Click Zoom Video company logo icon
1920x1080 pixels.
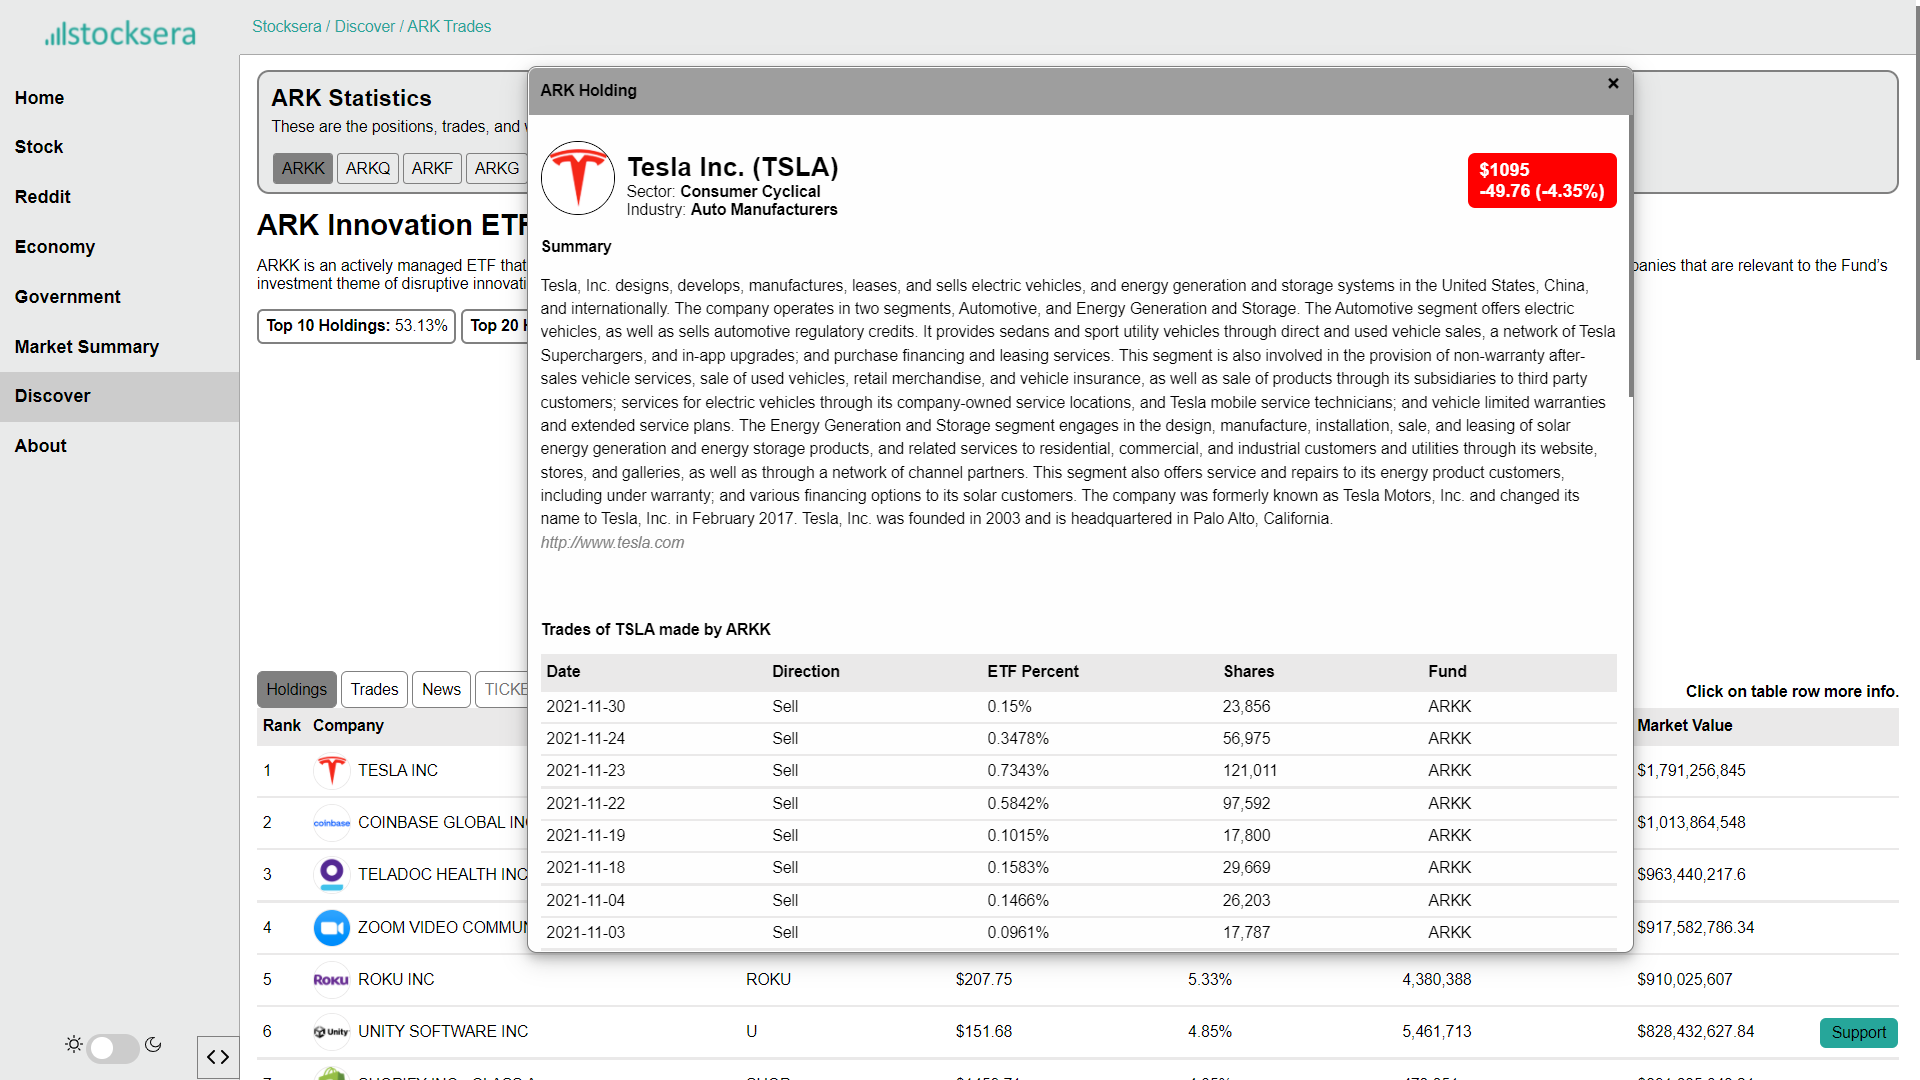tap(331, 928)
